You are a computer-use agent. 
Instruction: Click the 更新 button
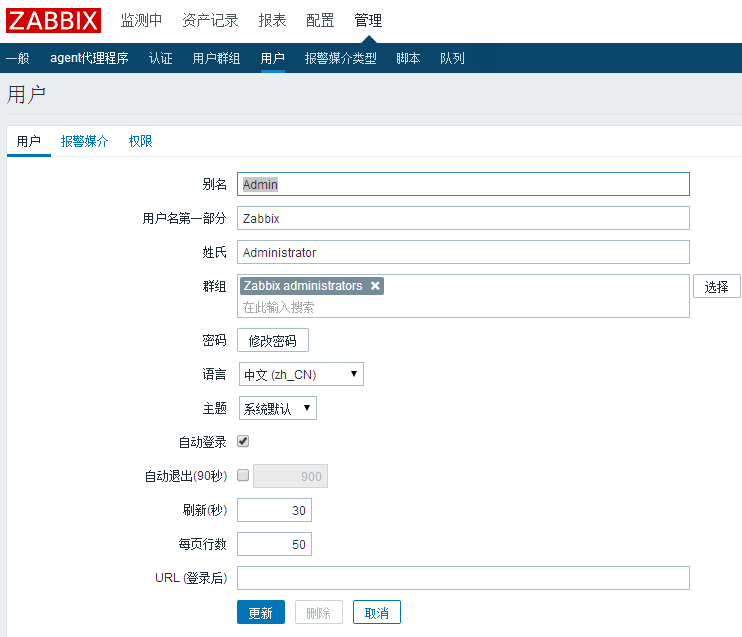click(x=261, y=612)
